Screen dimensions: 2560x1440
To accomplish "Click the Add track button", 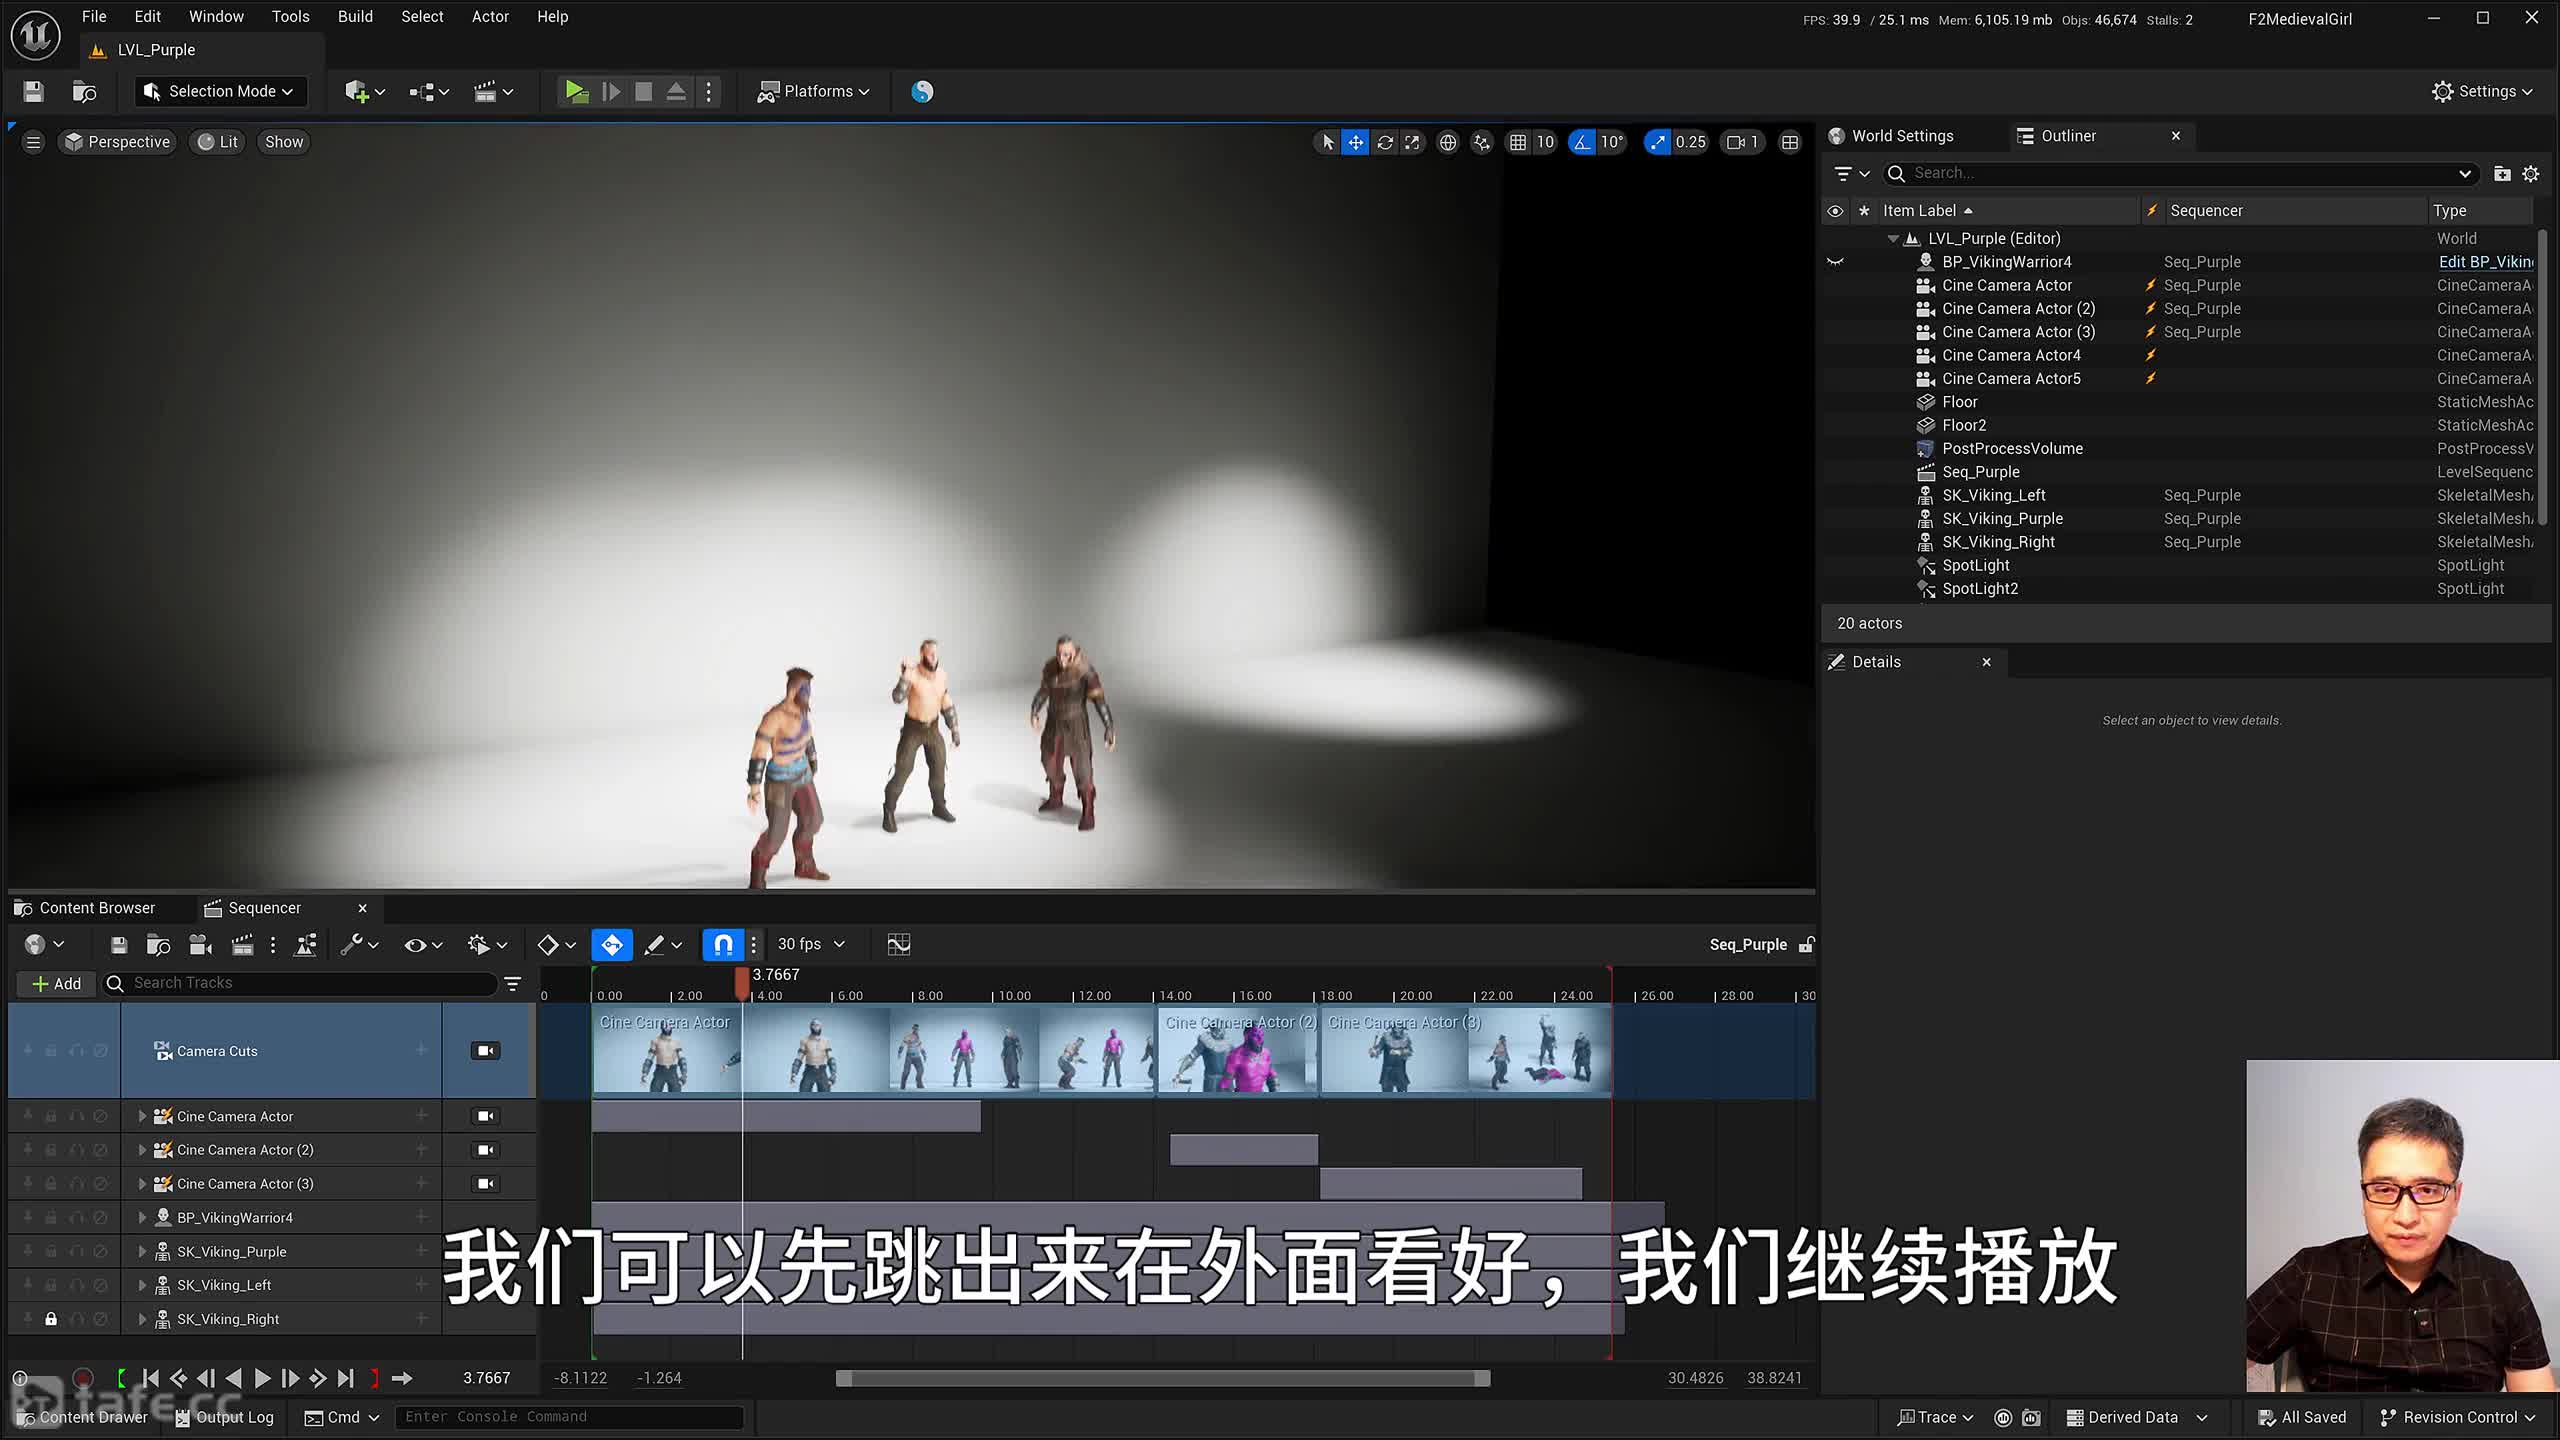I will (57, 983).
